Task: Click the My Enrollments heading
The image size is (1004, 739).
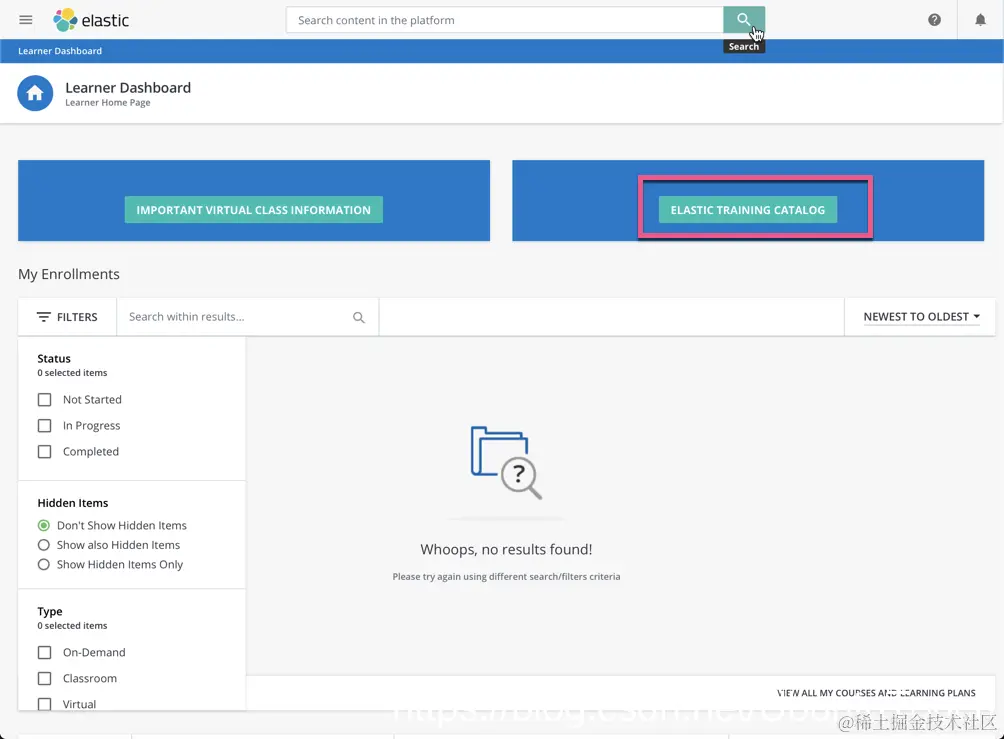Action: pyautogui.click(x=69, y=274)
